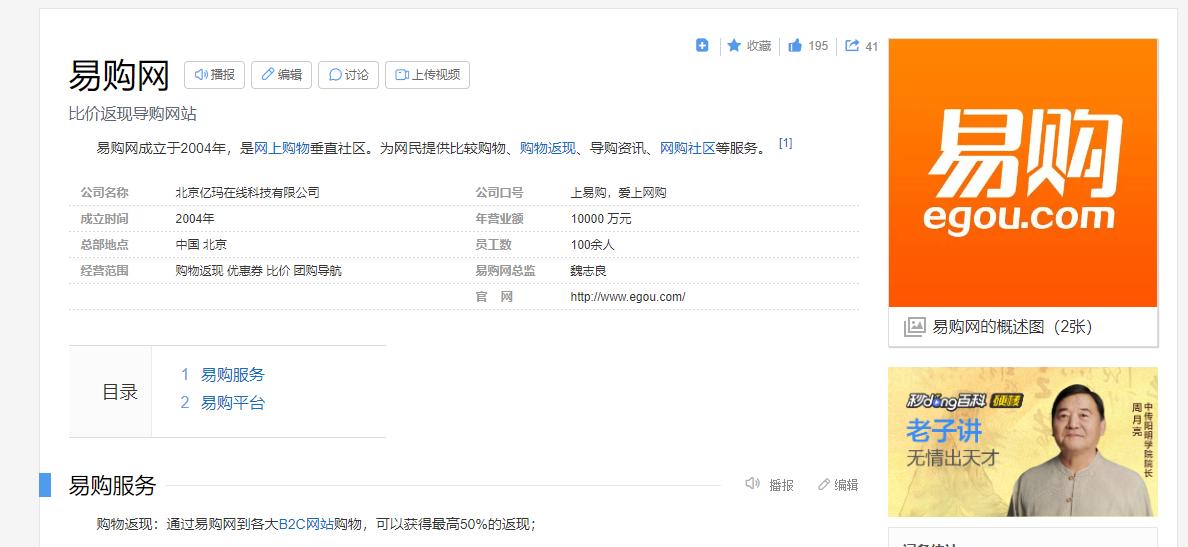Like the entry via thumbs-up icon
Image resolution: width=1188 pixels, height=547 pixels.
point(795,45)
